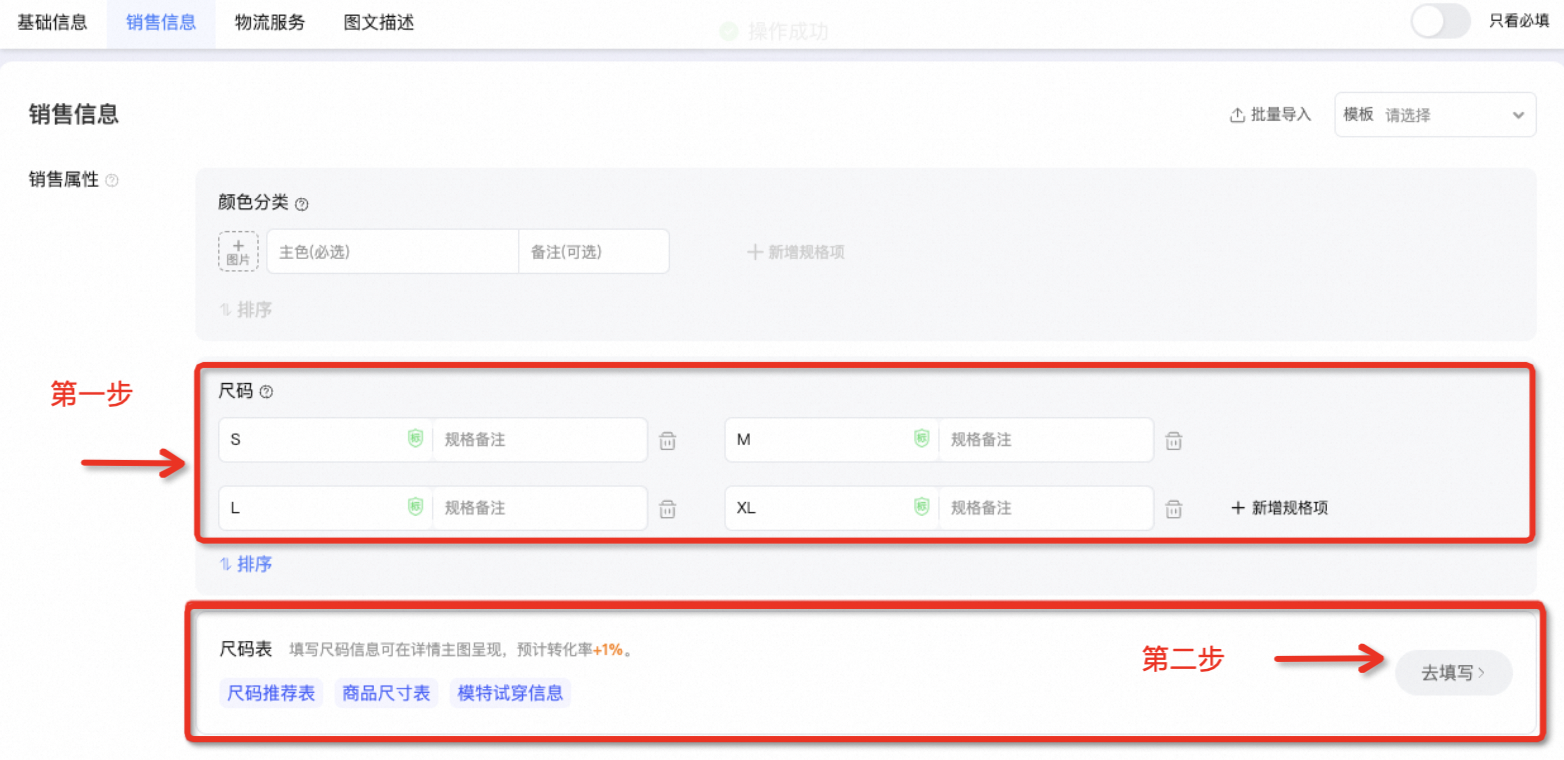Image resolution: width=1564 pixels, height=760 pixels.
Task: Open help icon next to 尺码
Action: 266,392
